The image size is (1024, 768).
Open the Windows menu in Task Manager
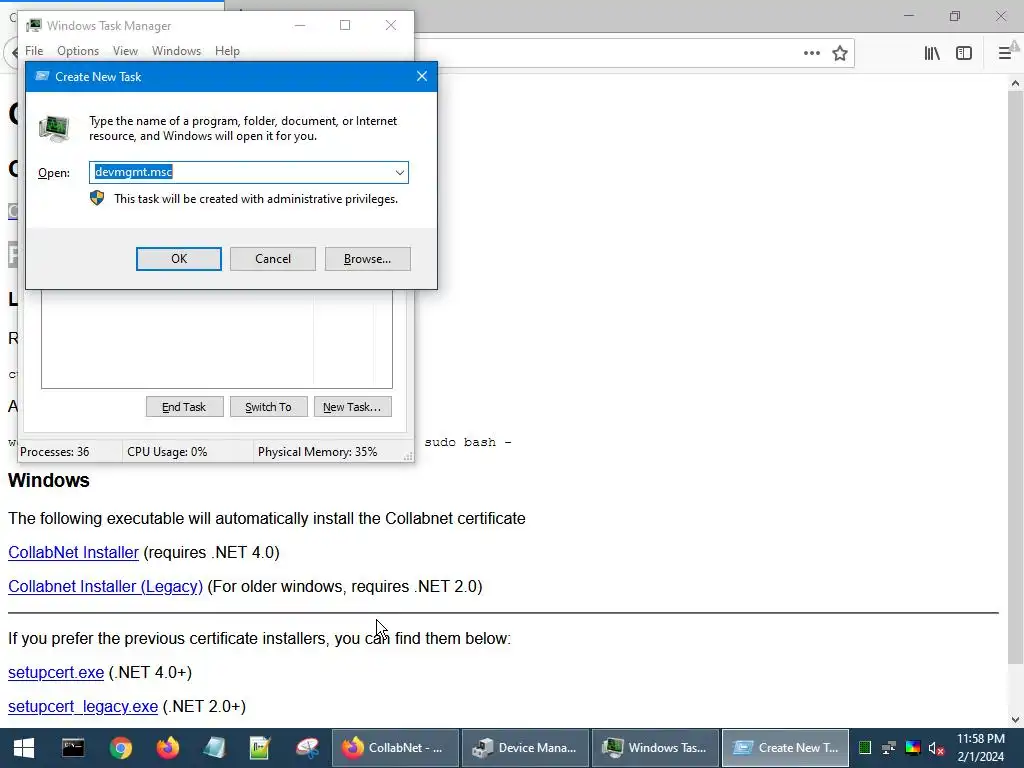tap(176, 51)
